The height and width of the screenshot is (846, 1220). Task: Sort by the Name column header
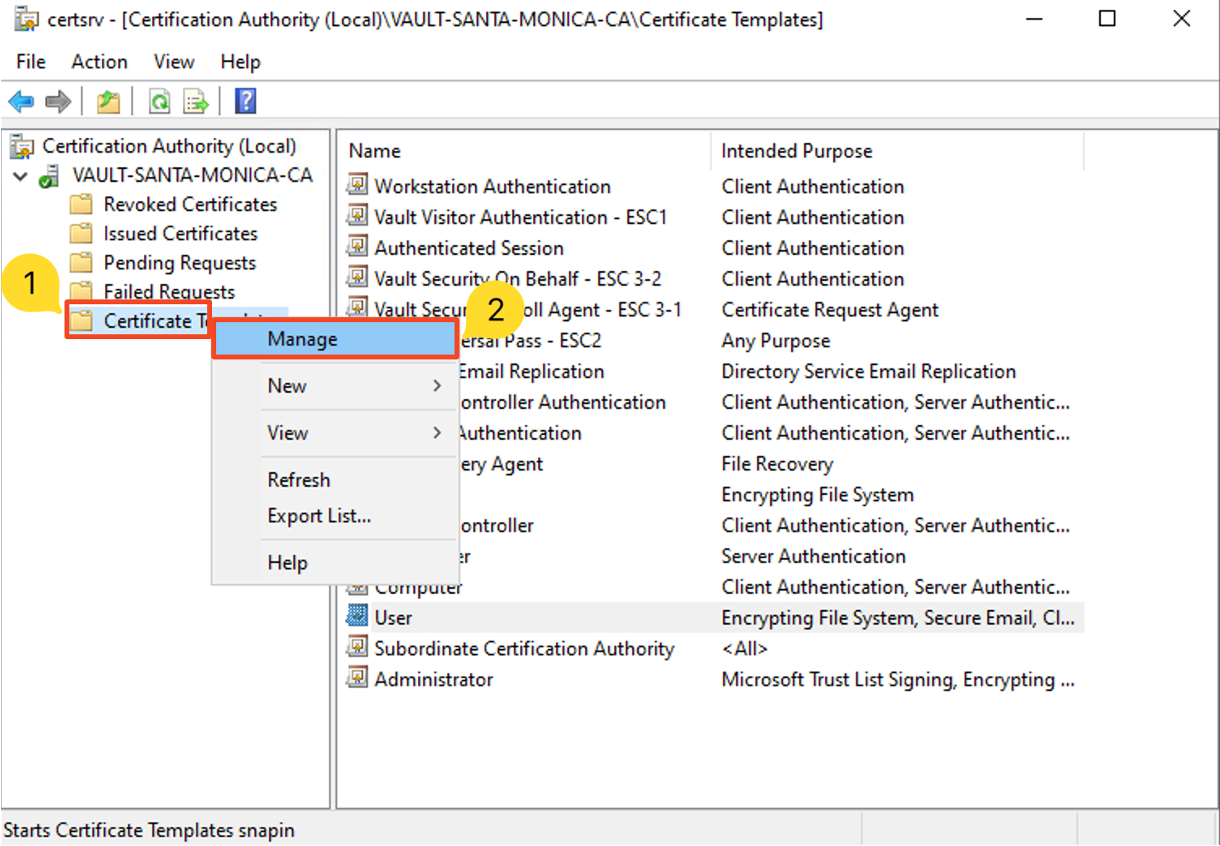coord(375,151)
